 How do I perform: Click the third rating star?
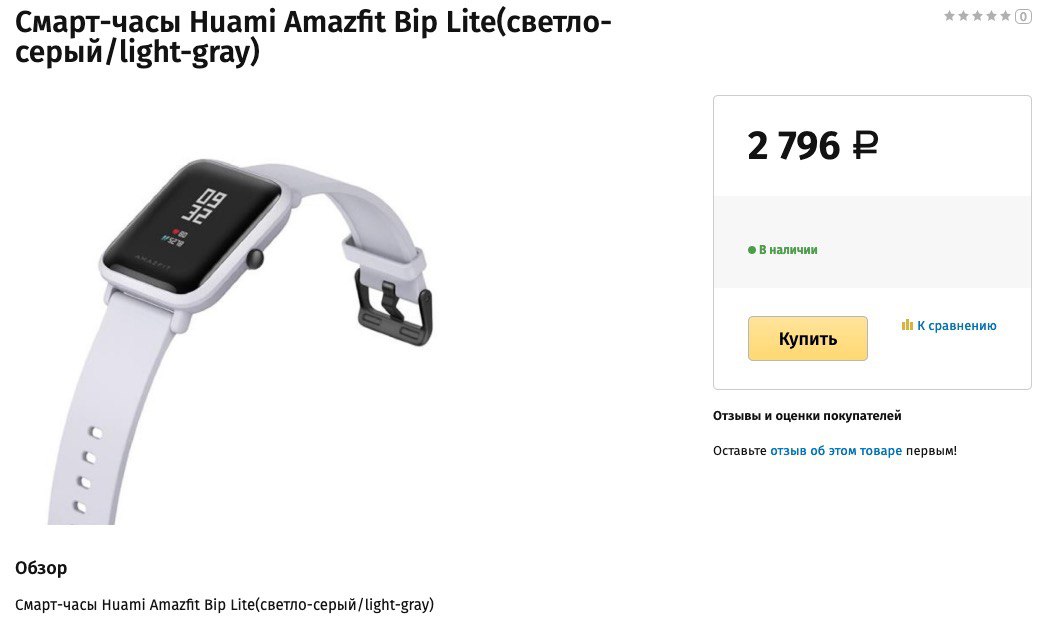coord(977,16)
